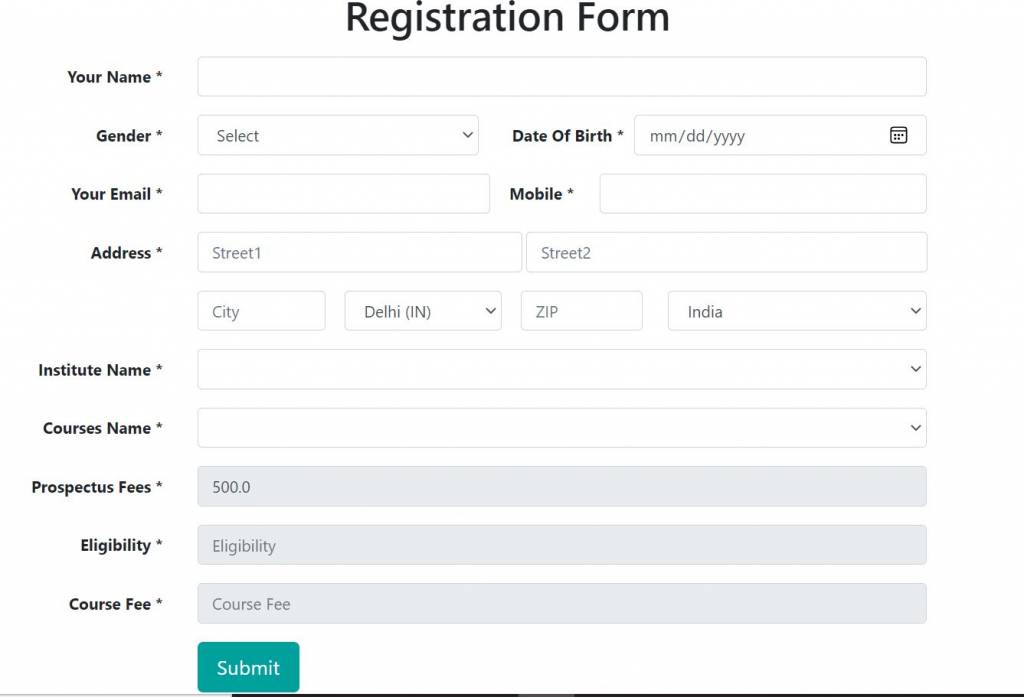
Task: Open the India country dropdown
Action: [796, 312]
